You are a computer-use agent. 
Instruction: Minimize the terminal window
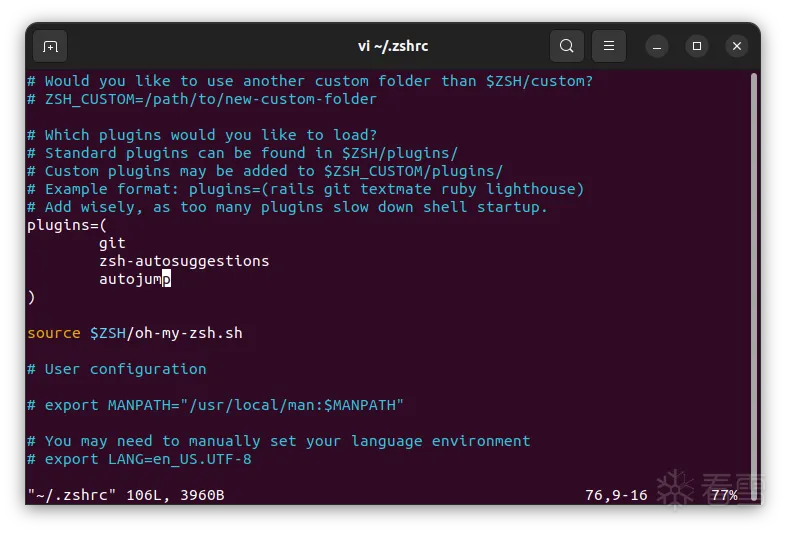(x=657, y=46)
